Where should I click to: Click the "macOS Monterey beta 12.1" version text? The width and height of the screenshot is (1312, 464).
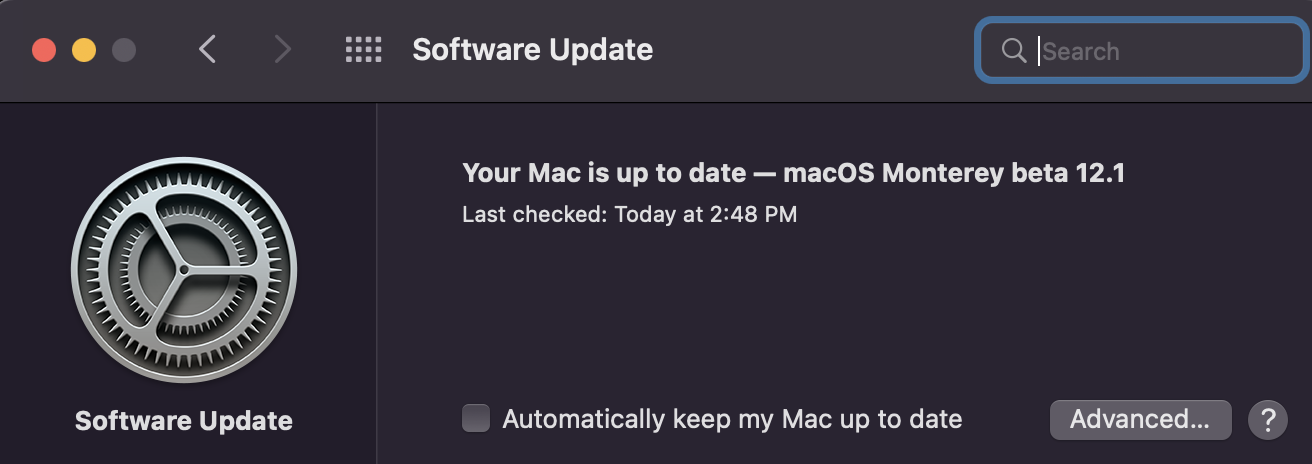[x=954, y=173]
